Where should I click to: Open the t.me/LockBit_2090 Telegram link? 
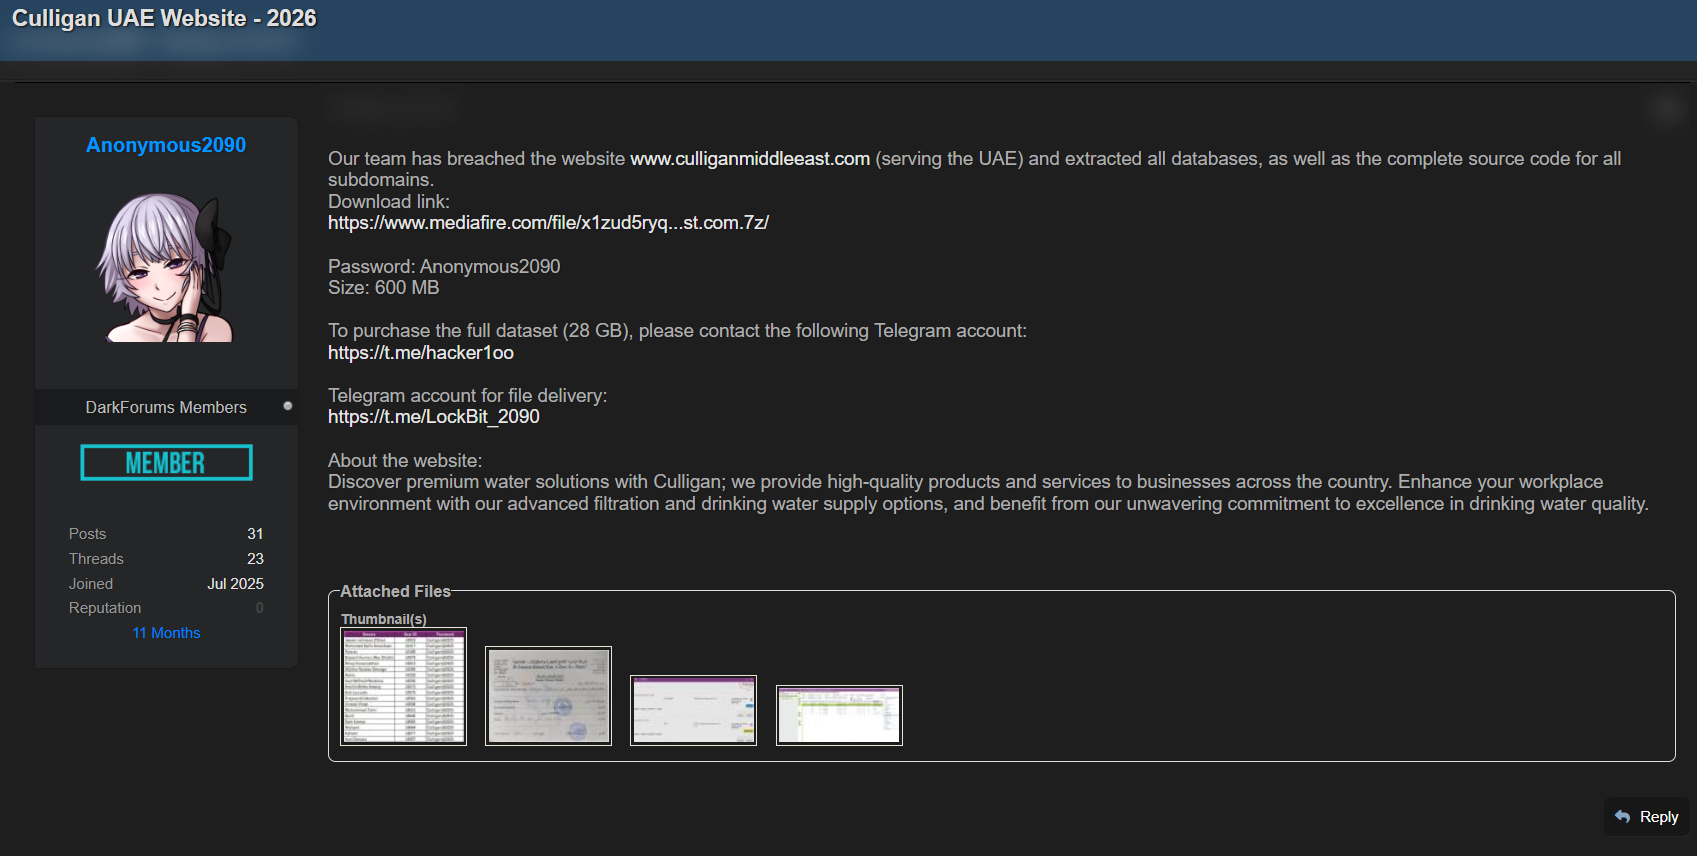click(x=434, y=417)
